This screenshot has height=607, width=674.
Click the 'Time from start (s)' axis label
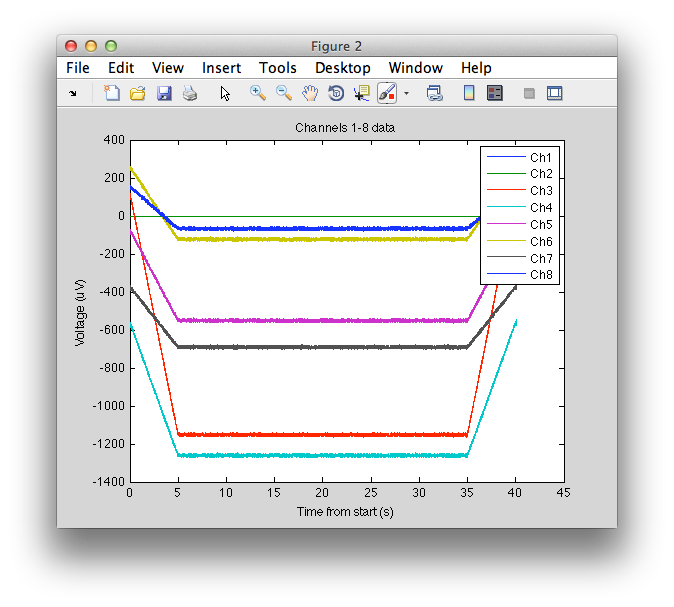click(x=345, y=512)
